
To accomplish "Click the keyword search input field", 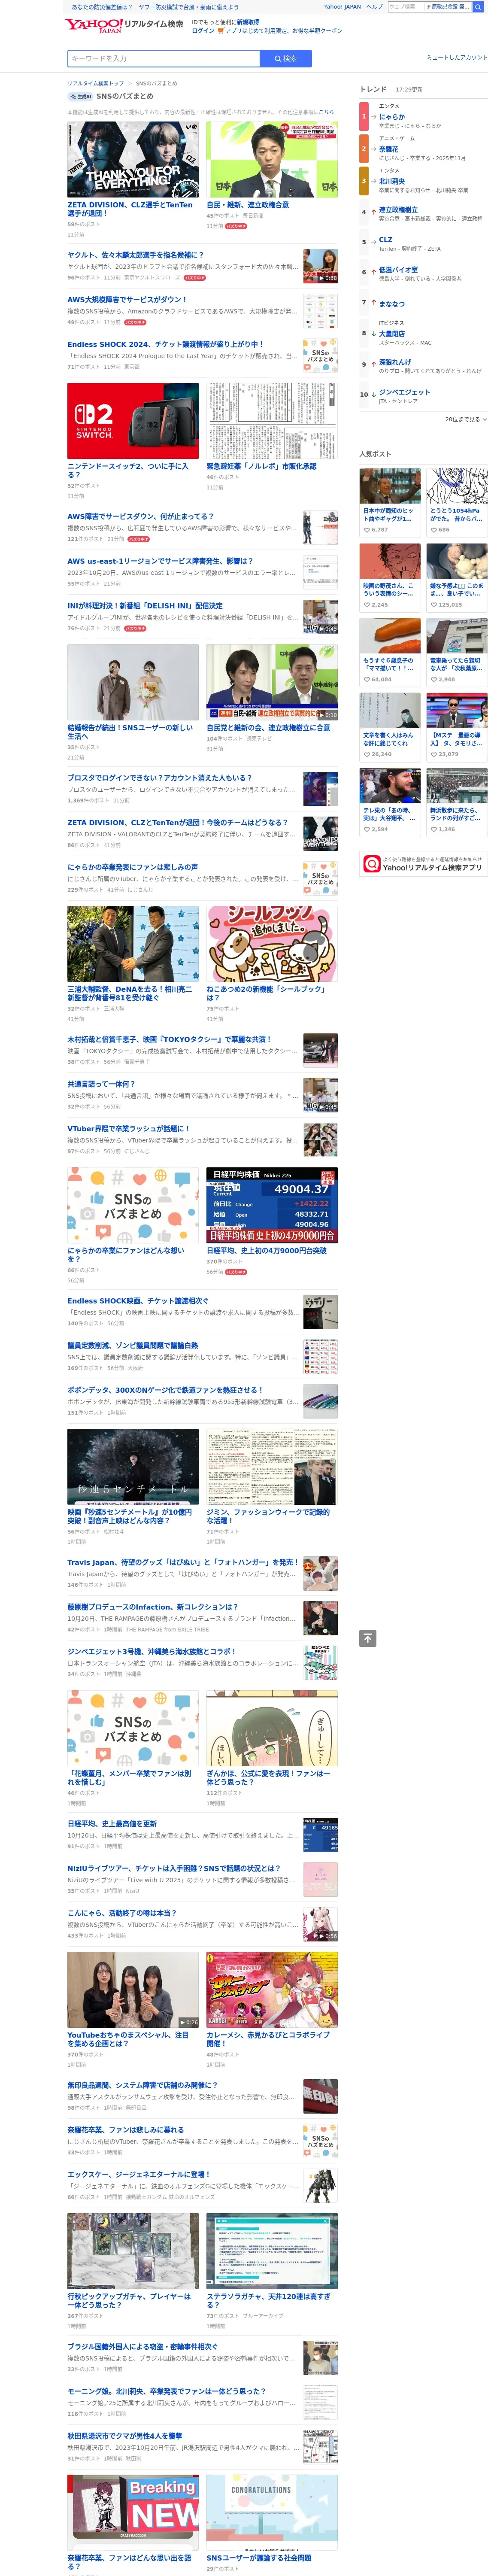I will (x=163, y=58).
